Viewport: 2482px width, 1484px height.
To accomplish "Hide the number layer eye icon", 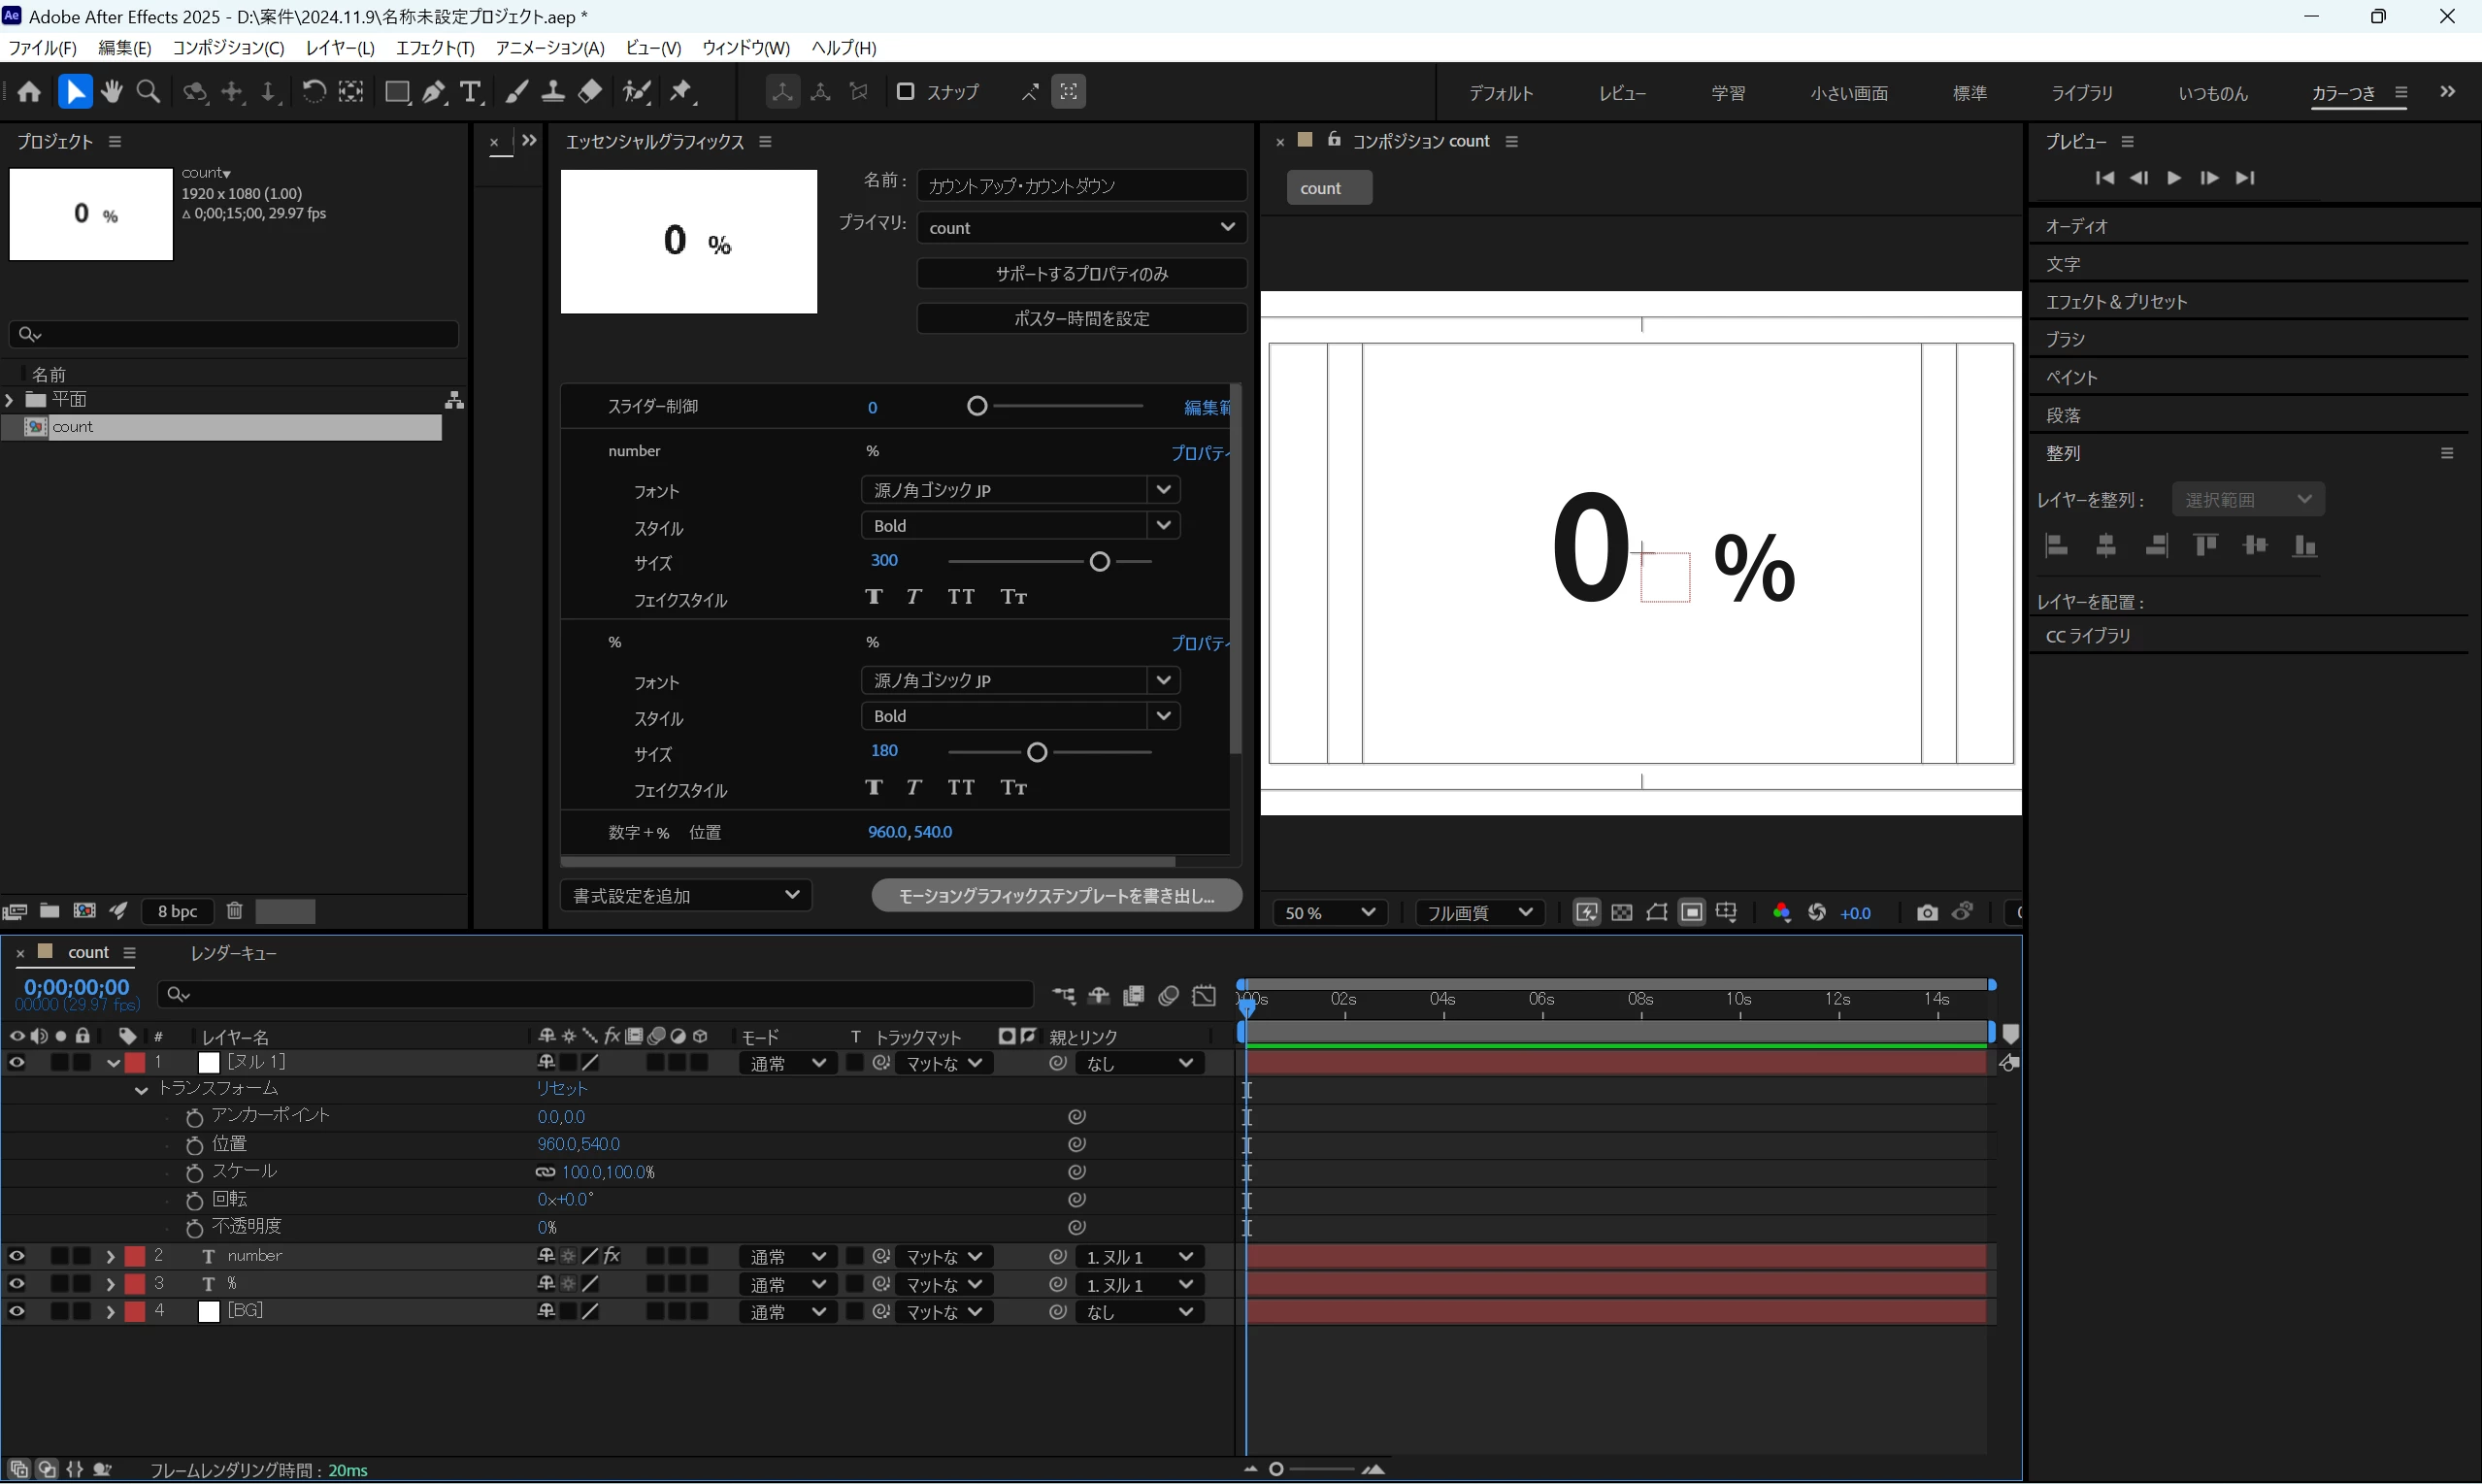I will [x=17, y=1256].
